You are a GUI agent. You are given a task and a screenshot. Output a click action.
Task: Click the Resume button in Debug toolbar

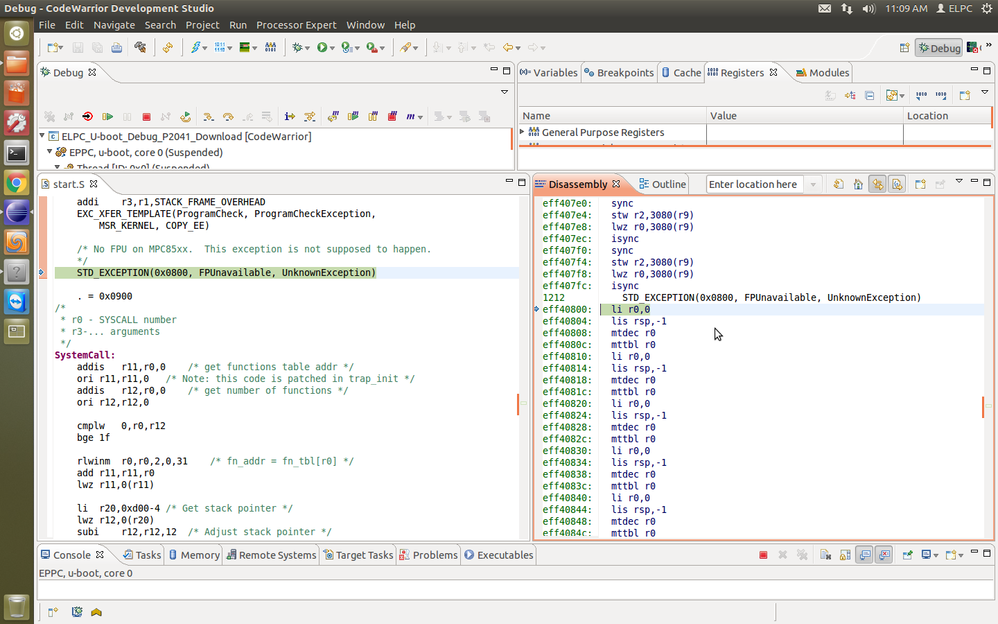[x=108, y=117]
